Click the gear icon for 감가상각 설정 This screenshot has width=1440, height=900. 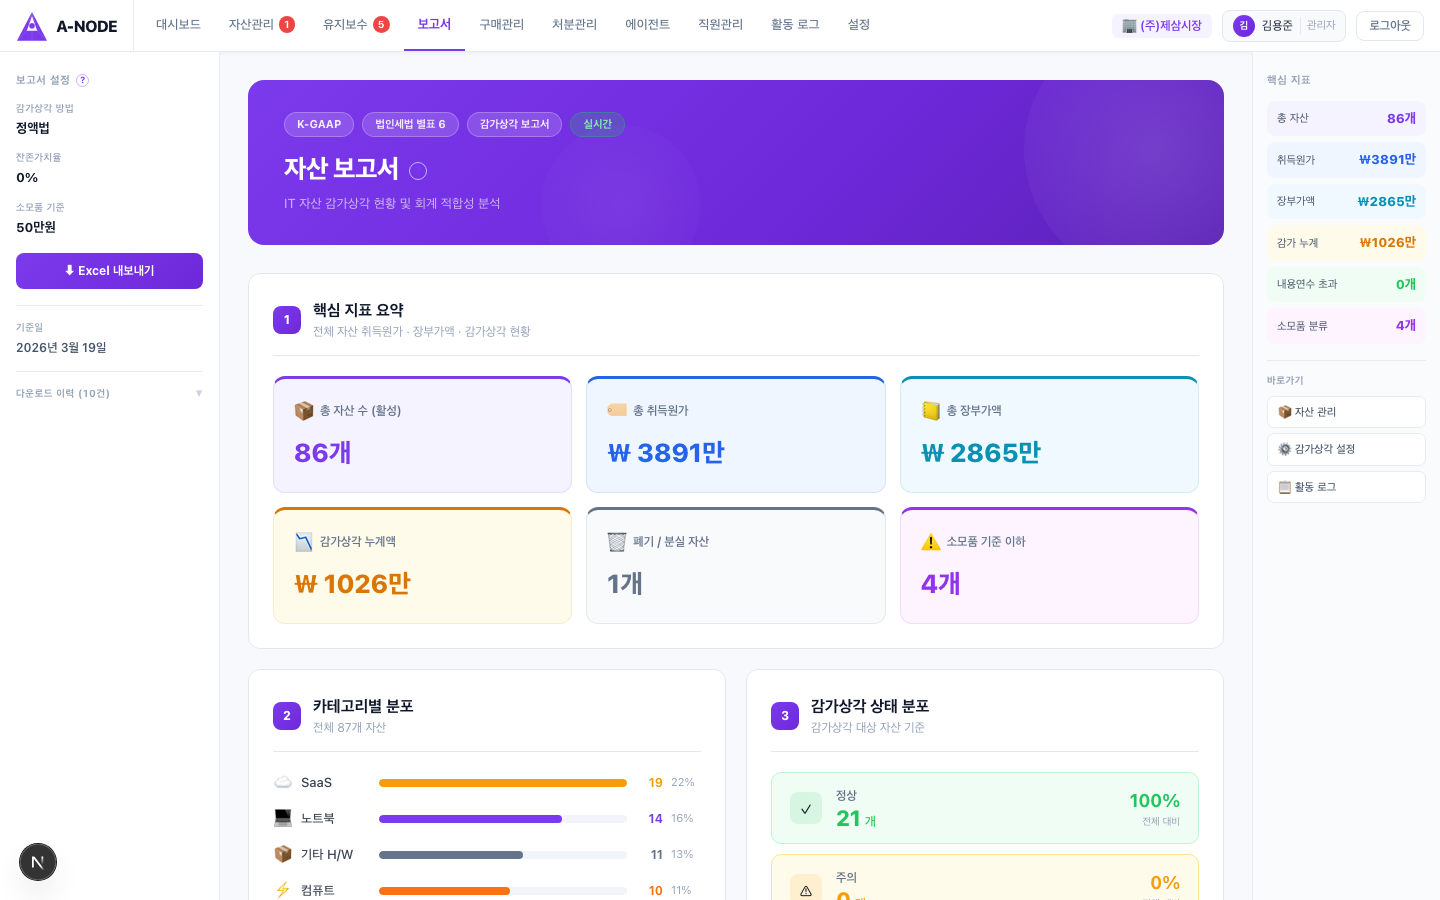(1285, 449)
